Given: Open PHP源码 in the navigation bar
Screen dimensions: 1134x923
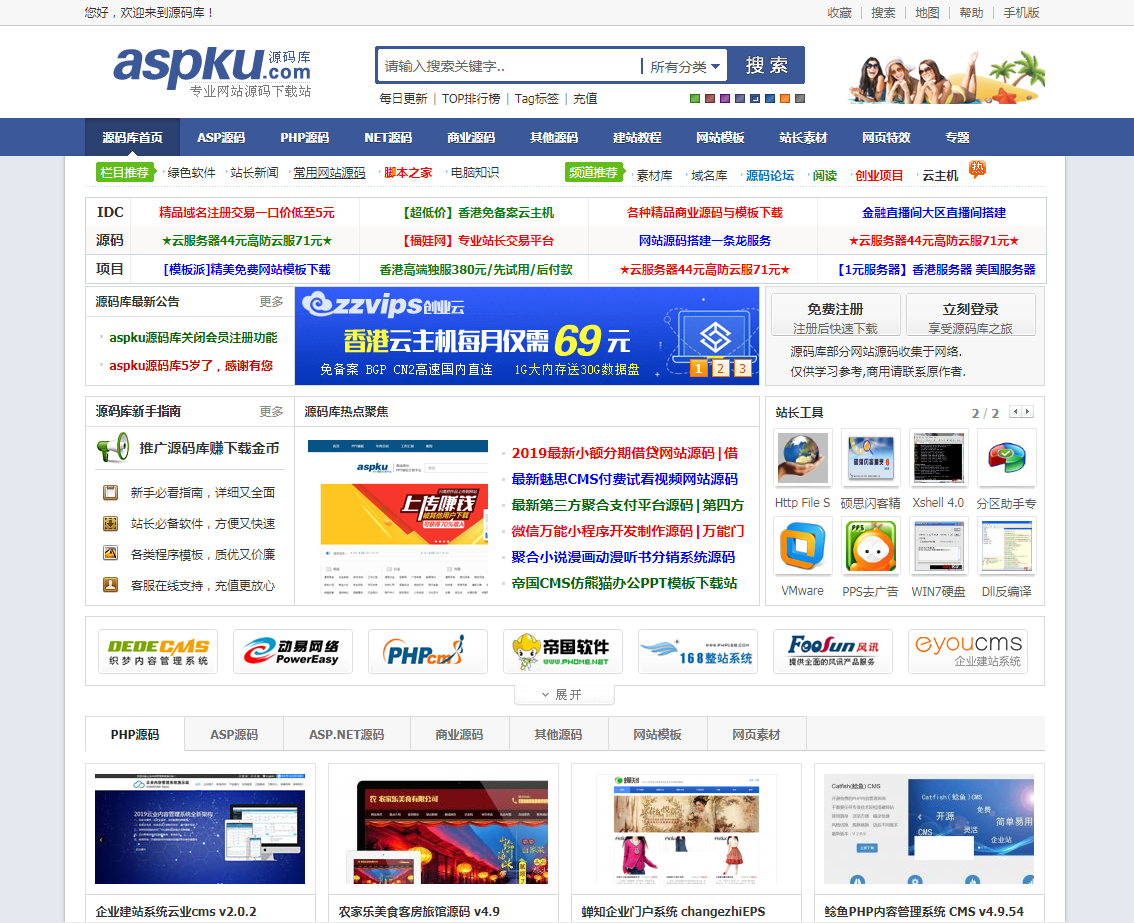Looking at the screenshot, I should coord(304,138).
